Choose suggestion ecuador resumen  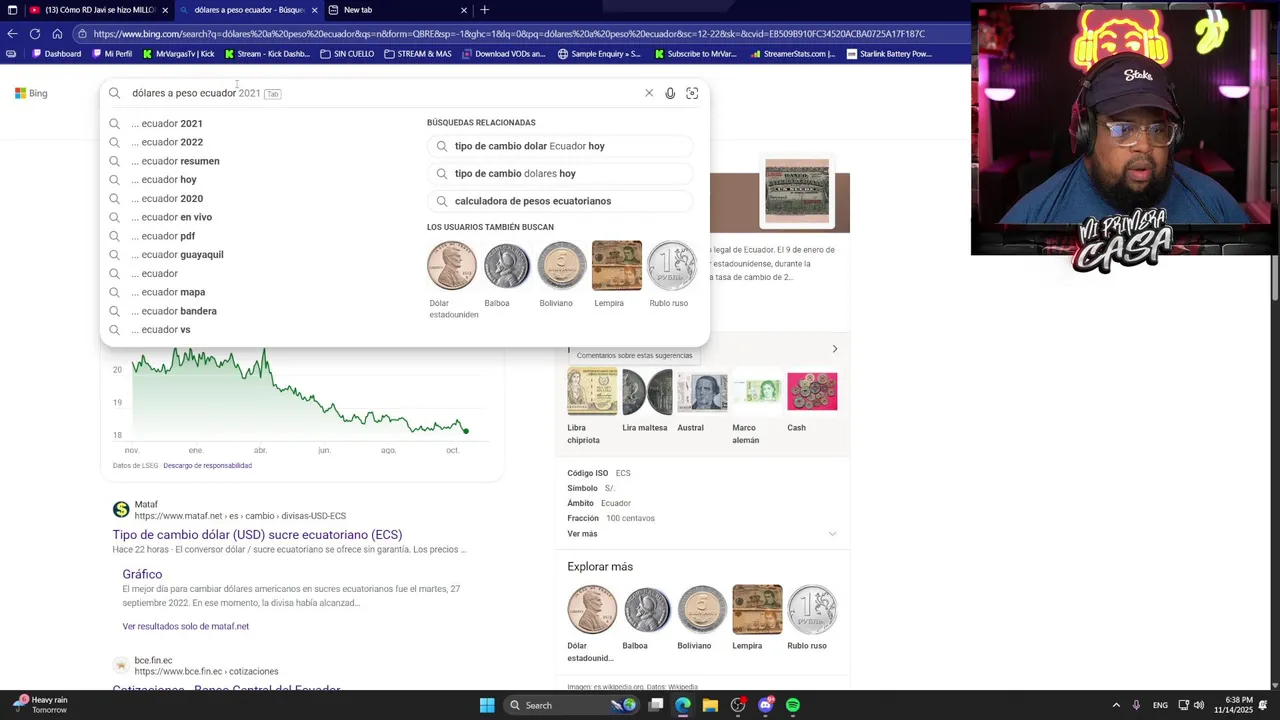(175, 161)
